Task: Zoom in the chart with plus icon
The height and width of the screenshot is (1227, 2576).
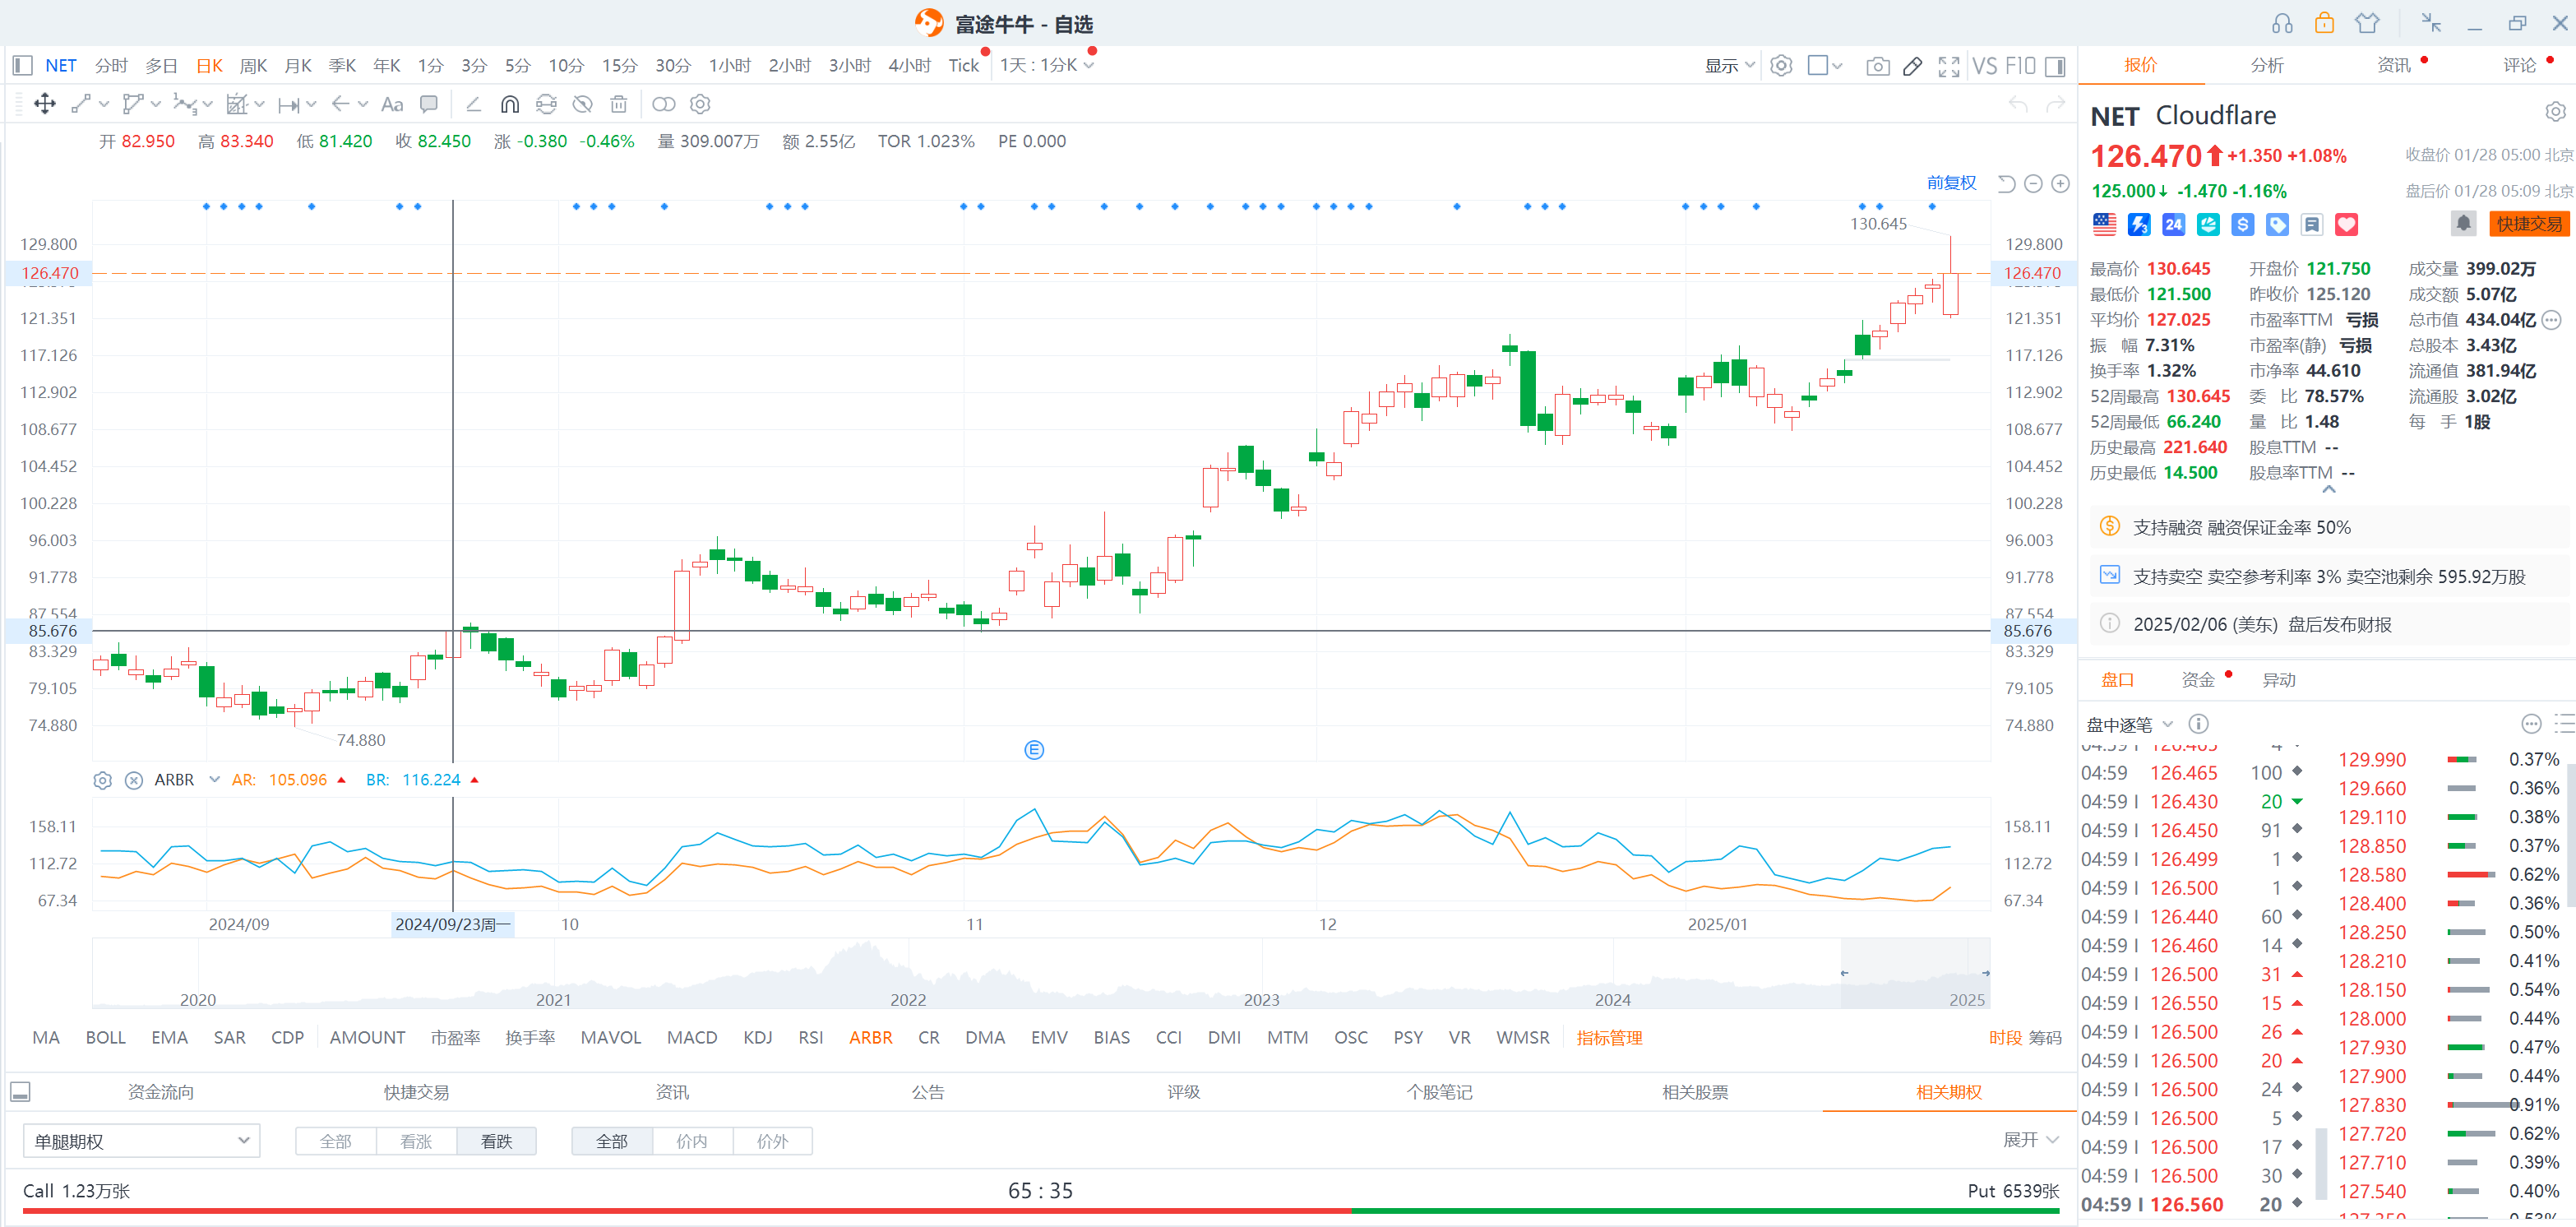Action: tap(2060, 184)
